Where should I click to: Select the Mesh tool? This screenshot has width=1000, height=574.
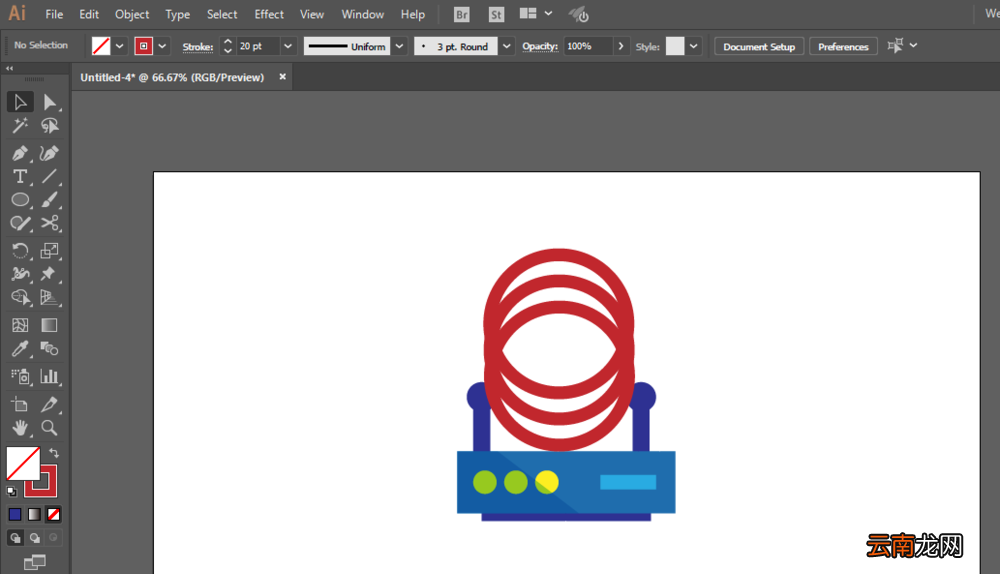coord(20,325)
